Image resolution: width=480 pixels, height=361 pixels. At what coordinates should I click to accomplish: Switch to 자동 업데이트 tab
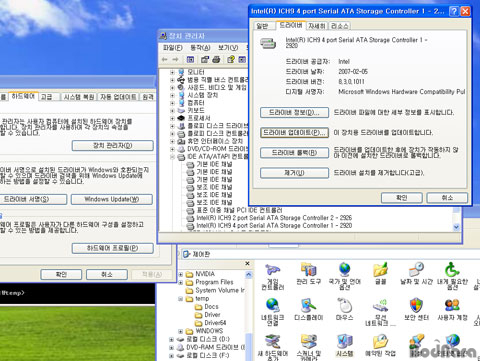(x=118, y=97)
